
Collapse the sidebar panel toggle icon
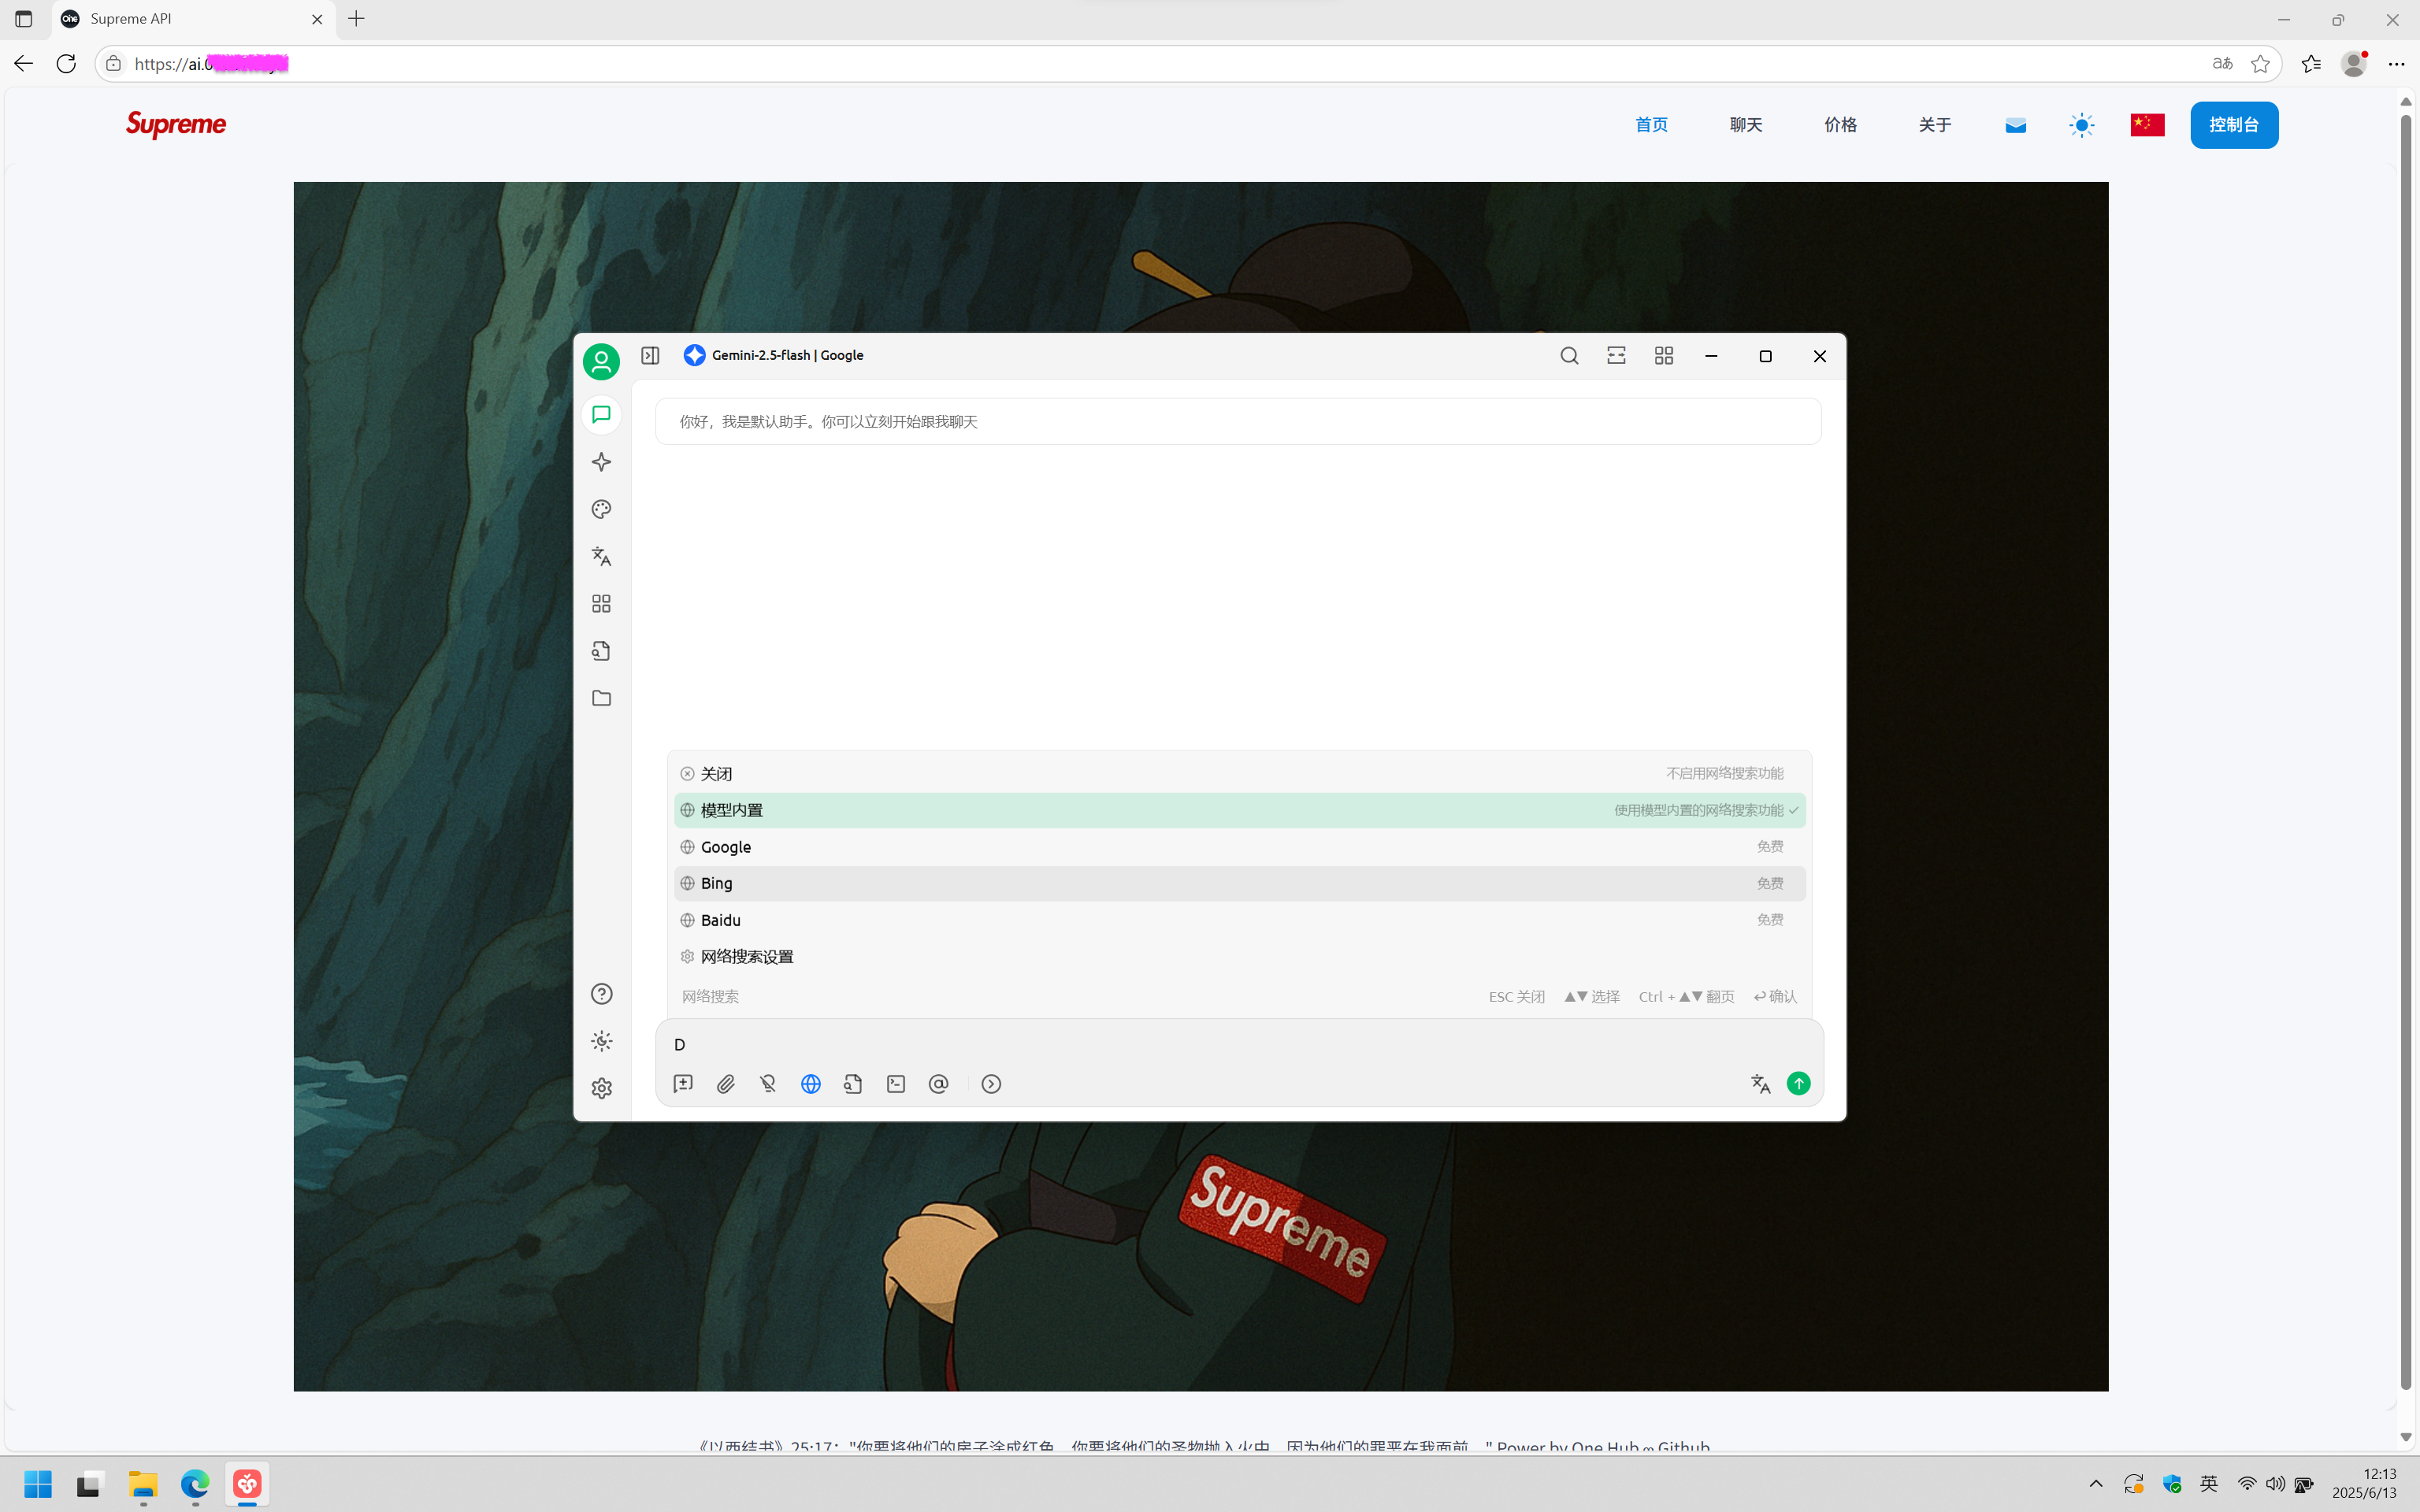click(x=650, y=356)
